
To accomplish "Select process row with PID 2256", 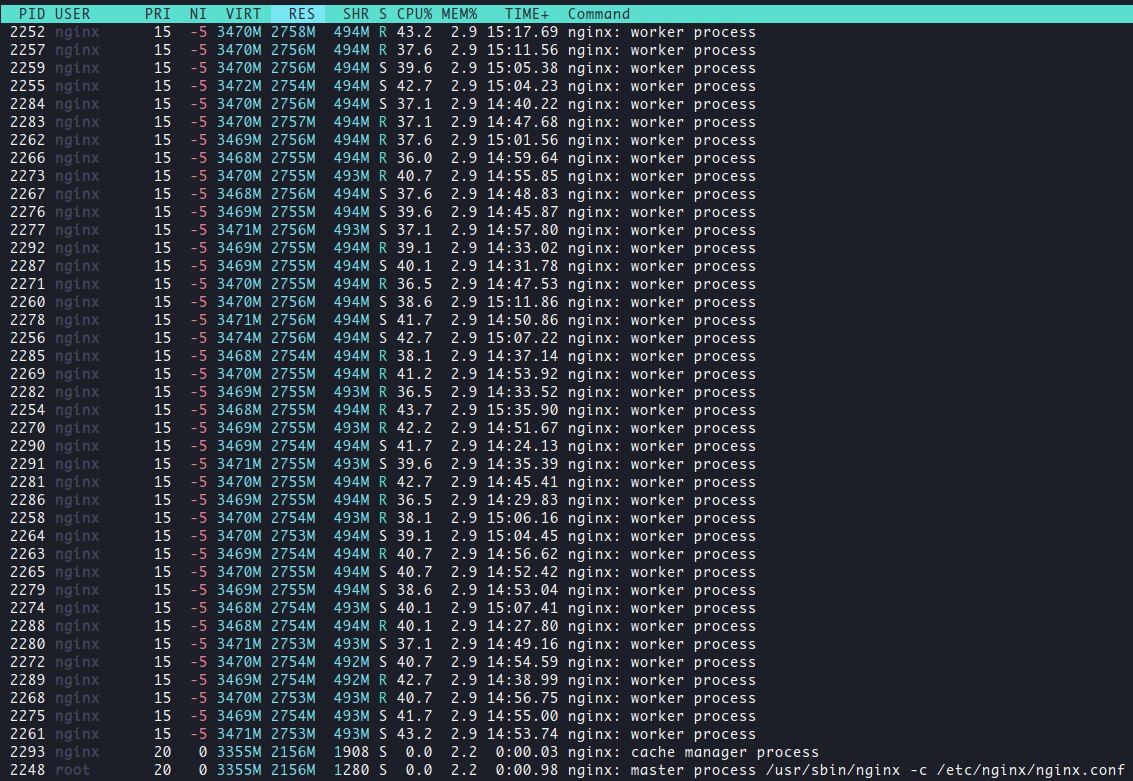I will pyautogui.click(x=566, y=338).
